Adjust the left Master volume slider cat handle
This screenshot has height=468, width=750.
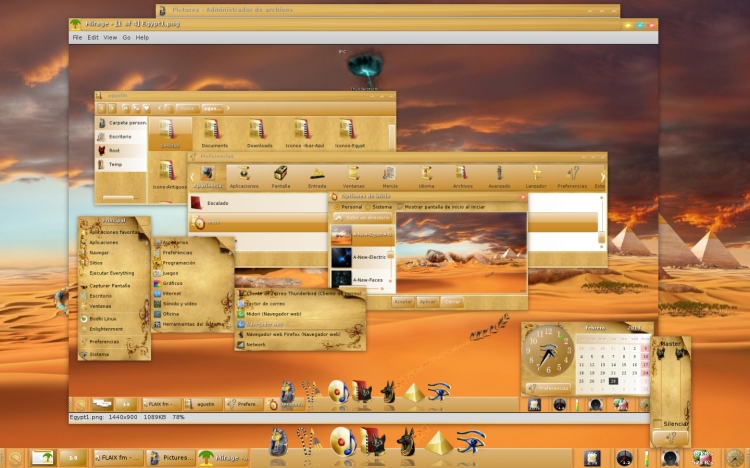661,353
